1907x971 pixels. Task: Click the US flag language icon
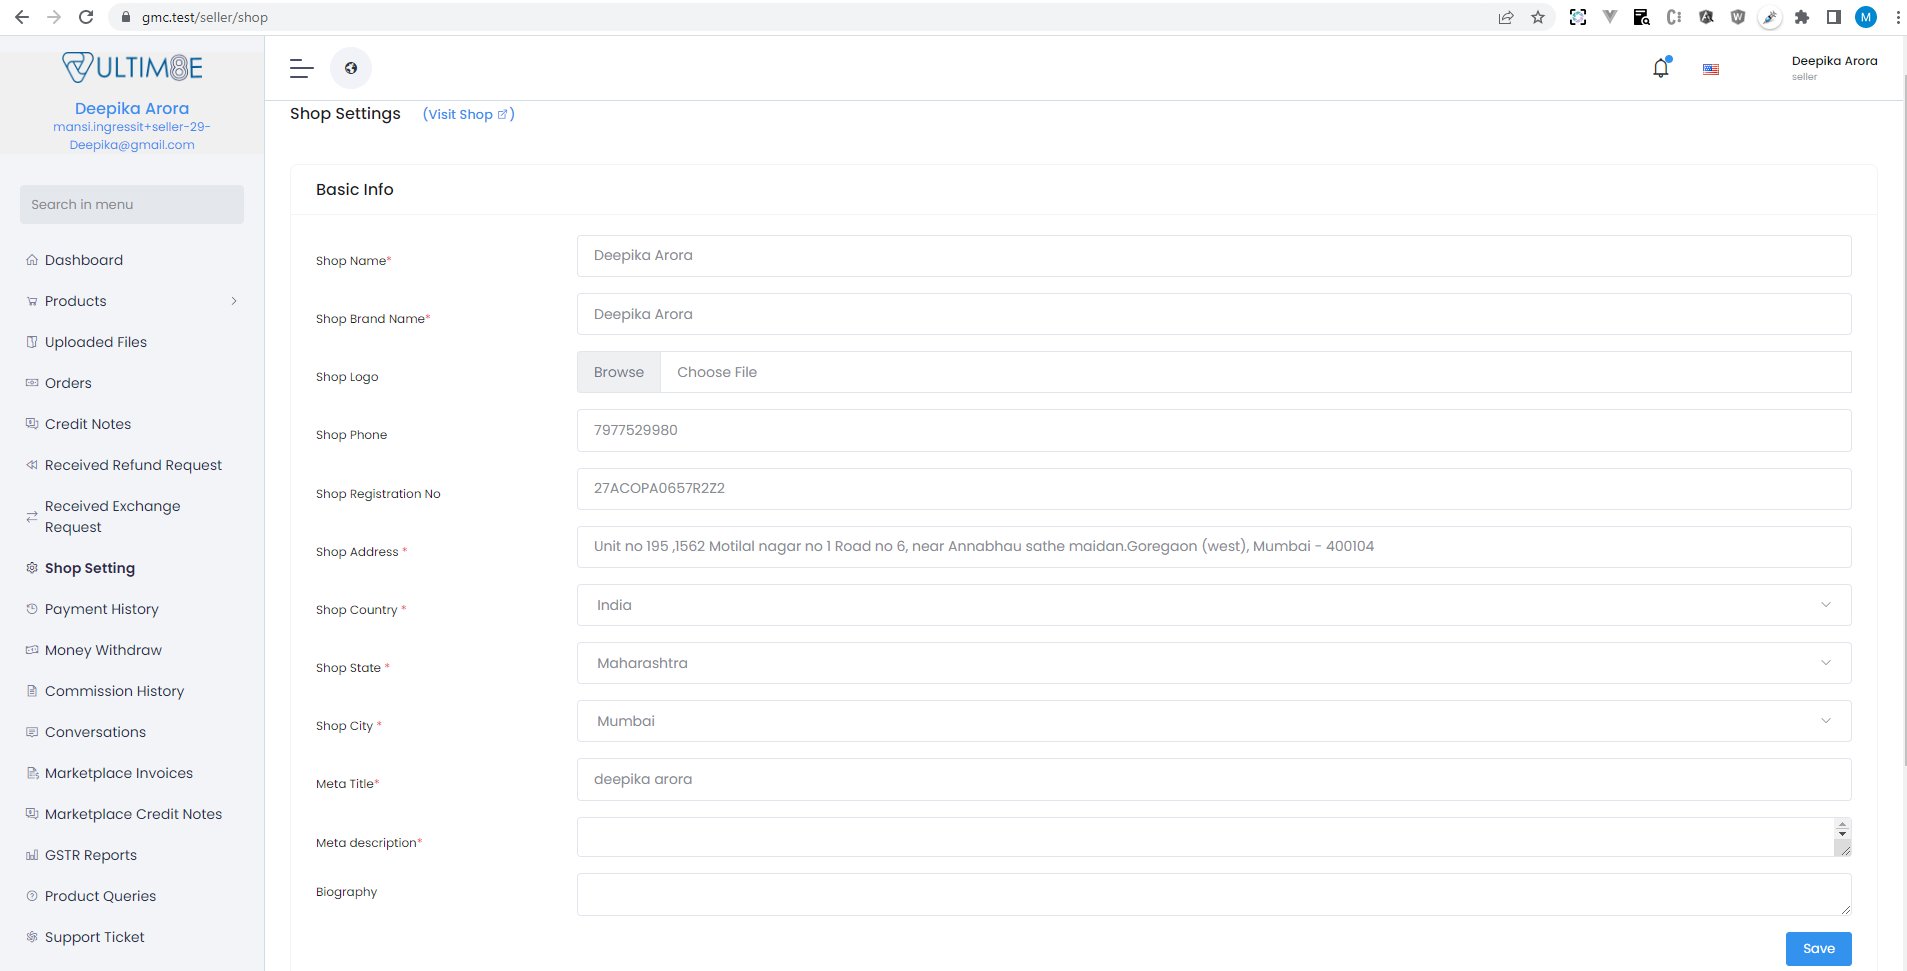pyautogui.click(x=1711, y=69)
